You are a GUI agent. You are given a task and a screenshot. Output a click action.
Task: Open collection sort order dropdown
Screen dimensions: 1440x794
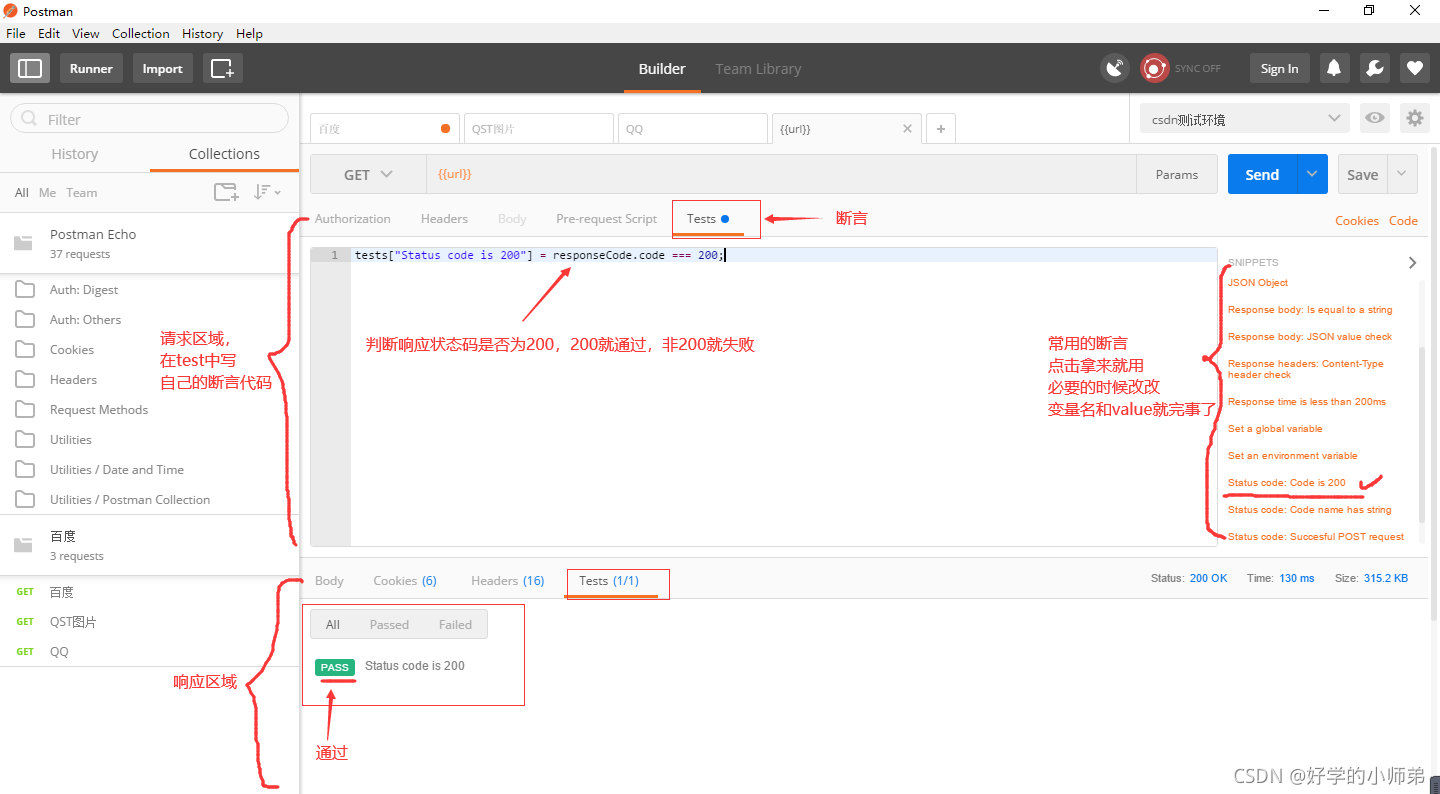267,192
